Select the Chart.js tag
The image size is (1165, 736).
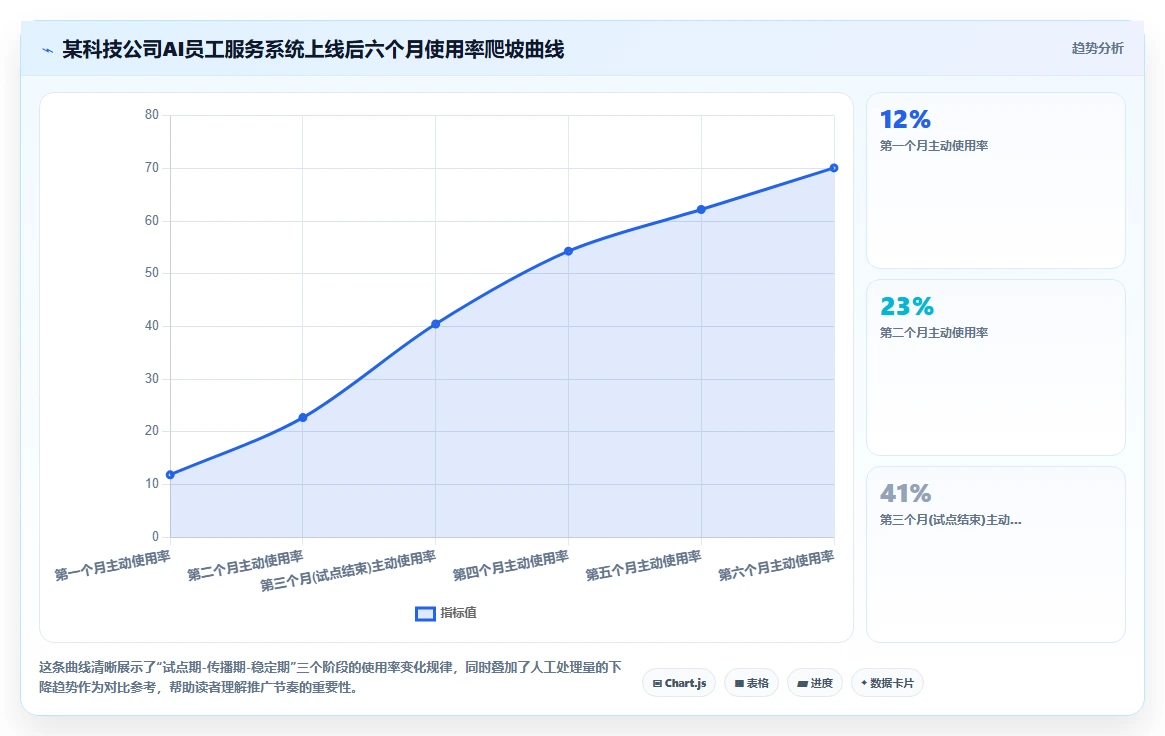click(x=679, y=683)
